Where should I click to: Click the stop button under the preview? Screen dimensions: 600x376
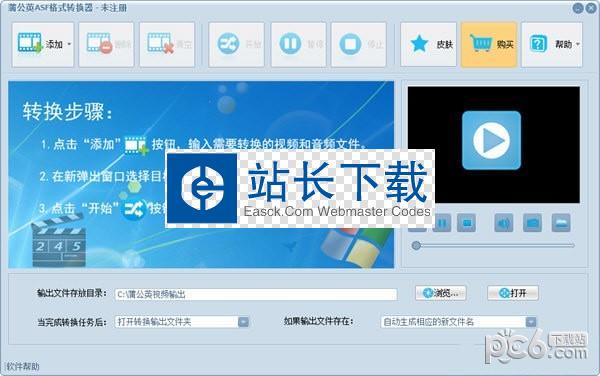tap(467, 223)
